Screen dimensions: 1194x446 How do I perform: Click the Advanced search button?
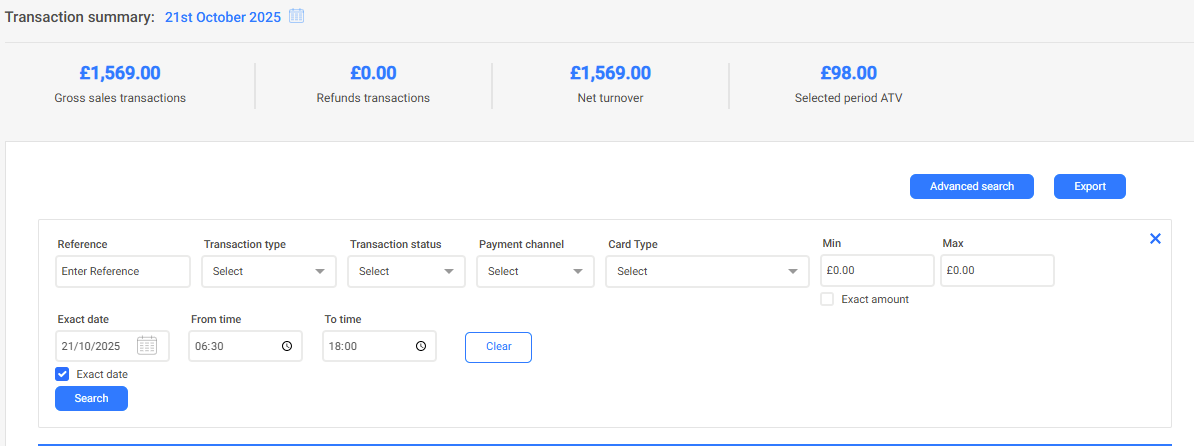pos(971,186)
